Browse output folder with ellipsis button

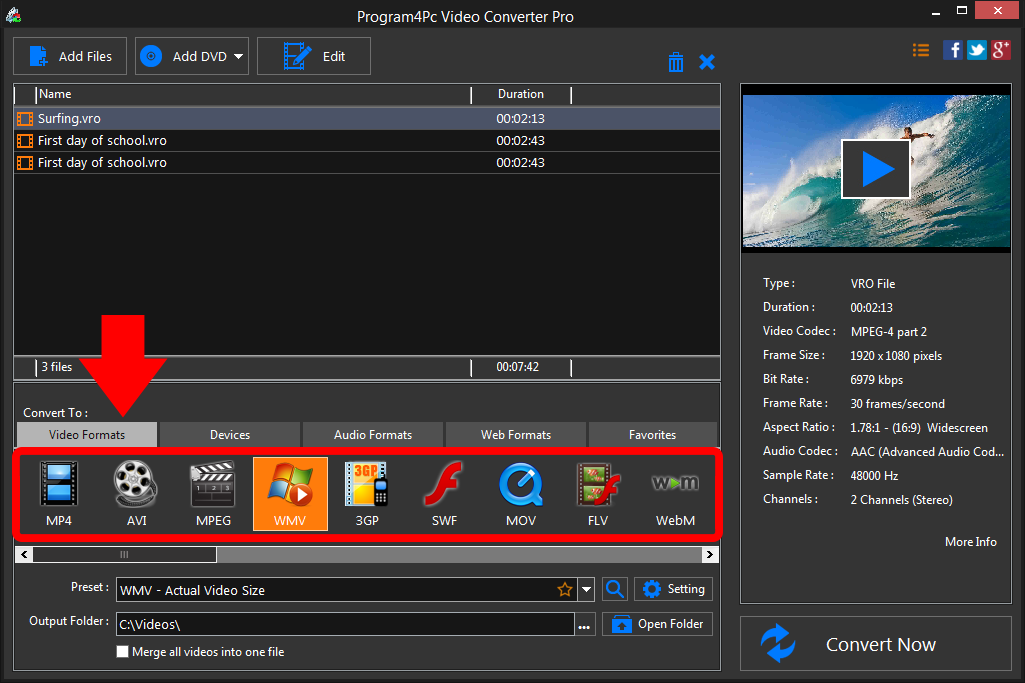585,625
